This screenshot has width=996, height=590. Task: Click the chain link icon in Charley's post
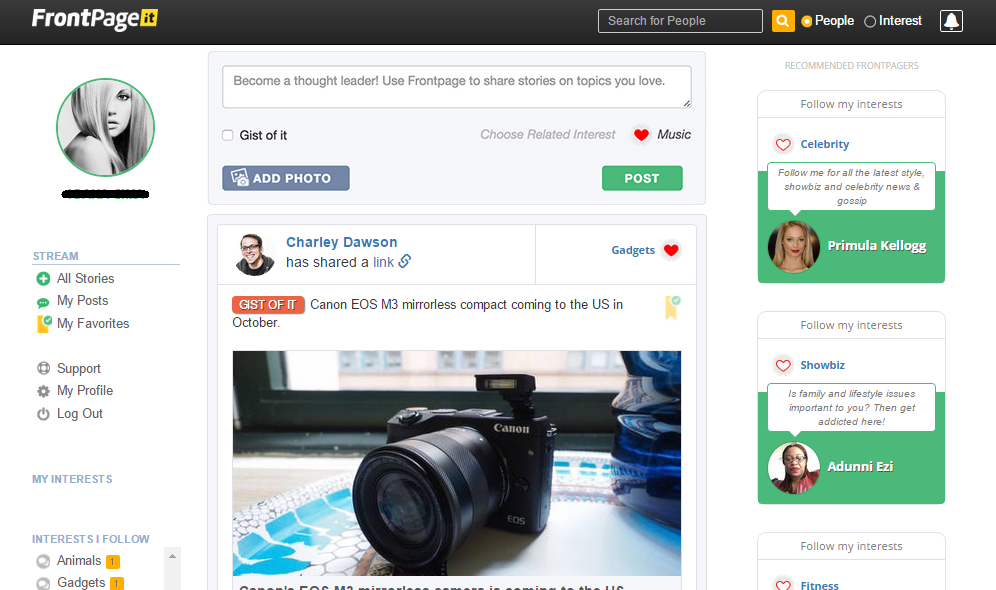point(405,261)
